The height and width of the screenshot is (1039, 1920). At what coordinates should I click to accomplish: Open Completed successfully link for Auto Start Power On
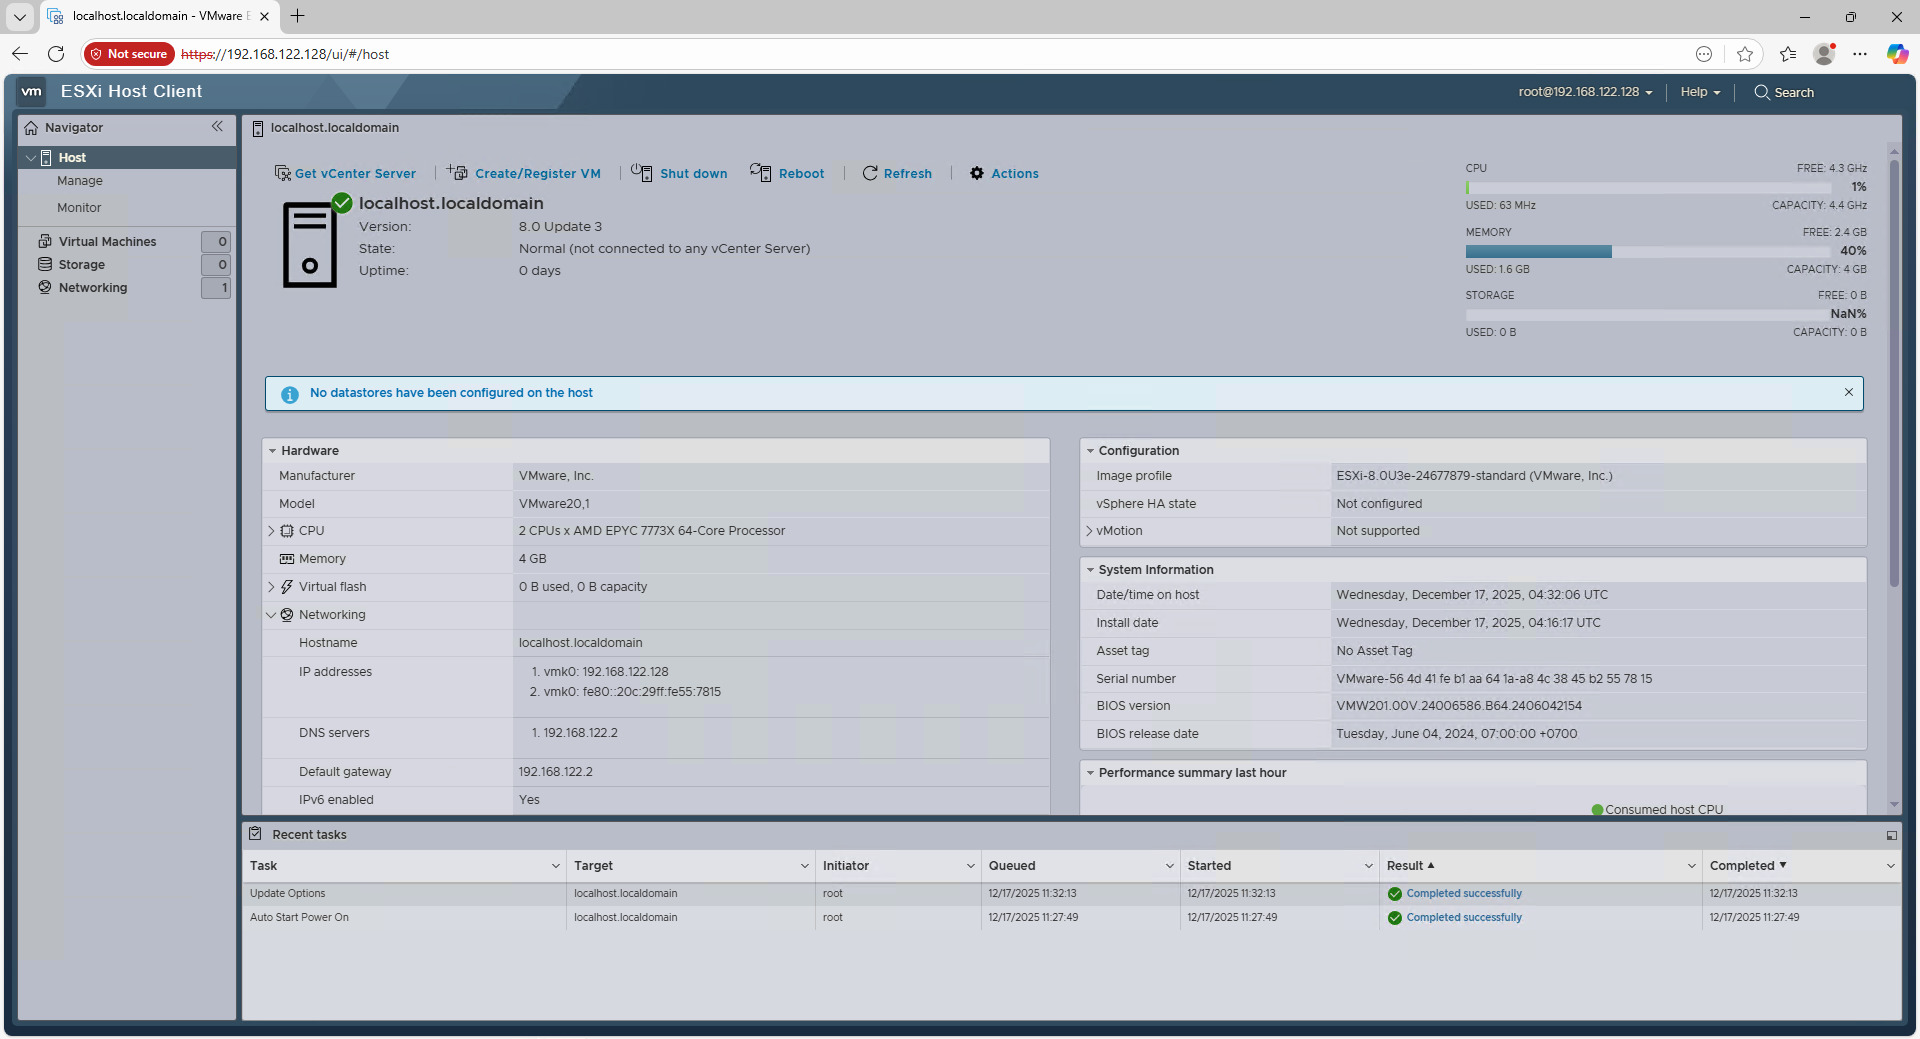1464,918
